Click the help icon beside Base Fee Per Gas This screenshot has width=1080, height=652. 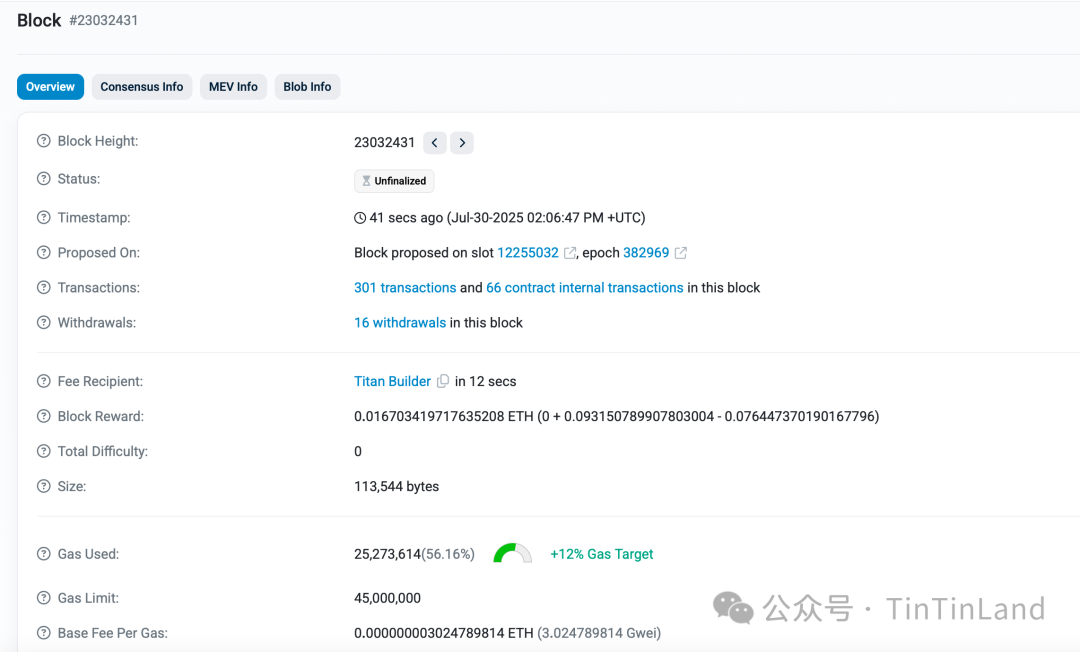click(43, 633)
